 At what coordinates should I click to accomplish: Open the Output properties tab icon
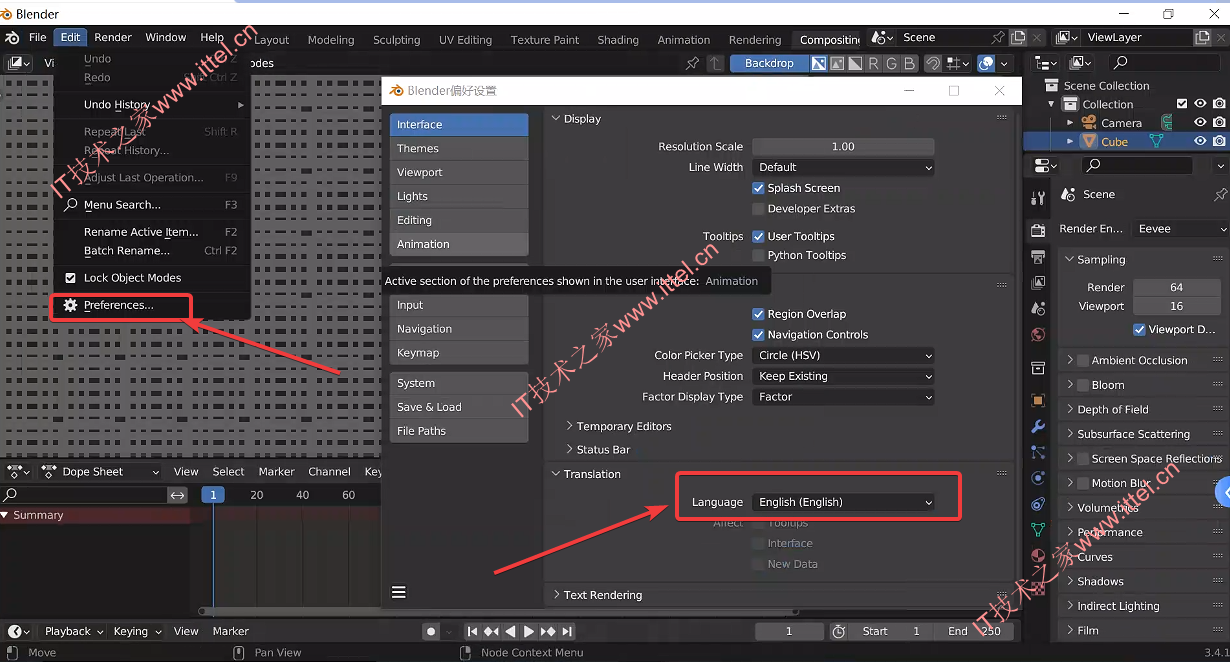click(1038, 257)
